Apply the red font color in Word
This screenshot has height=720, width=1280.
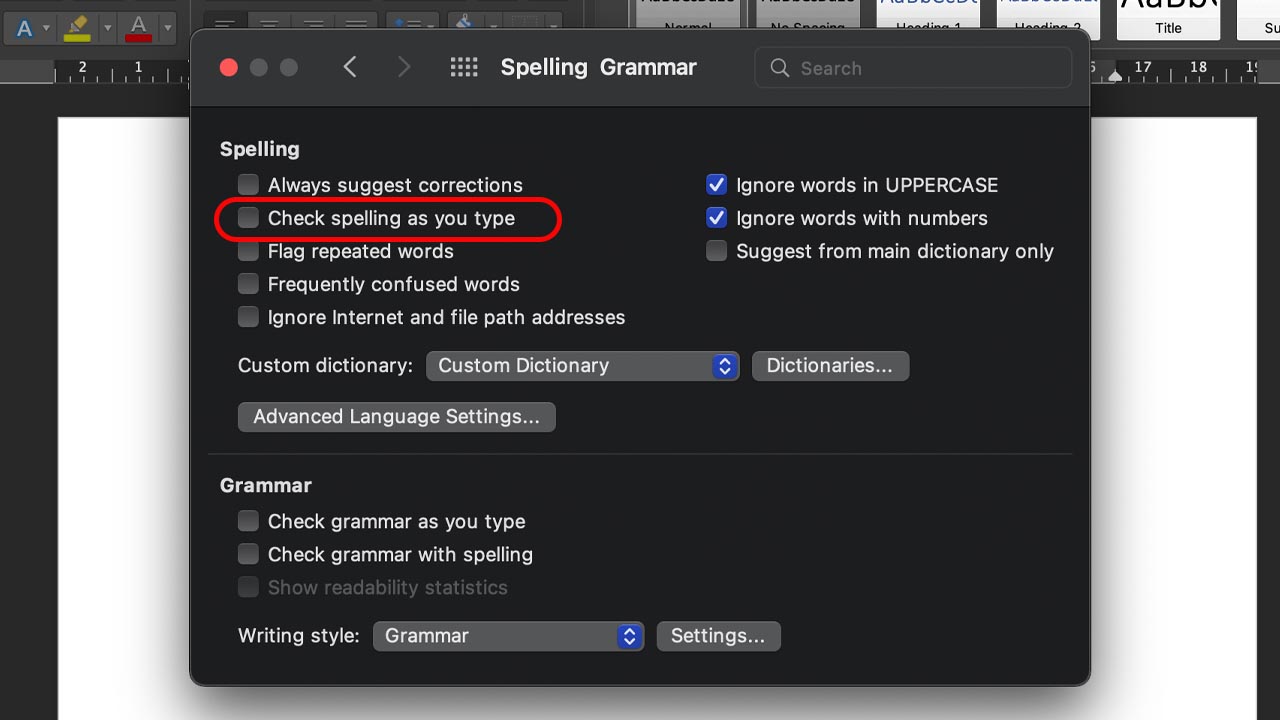click(x=139, y=27)
